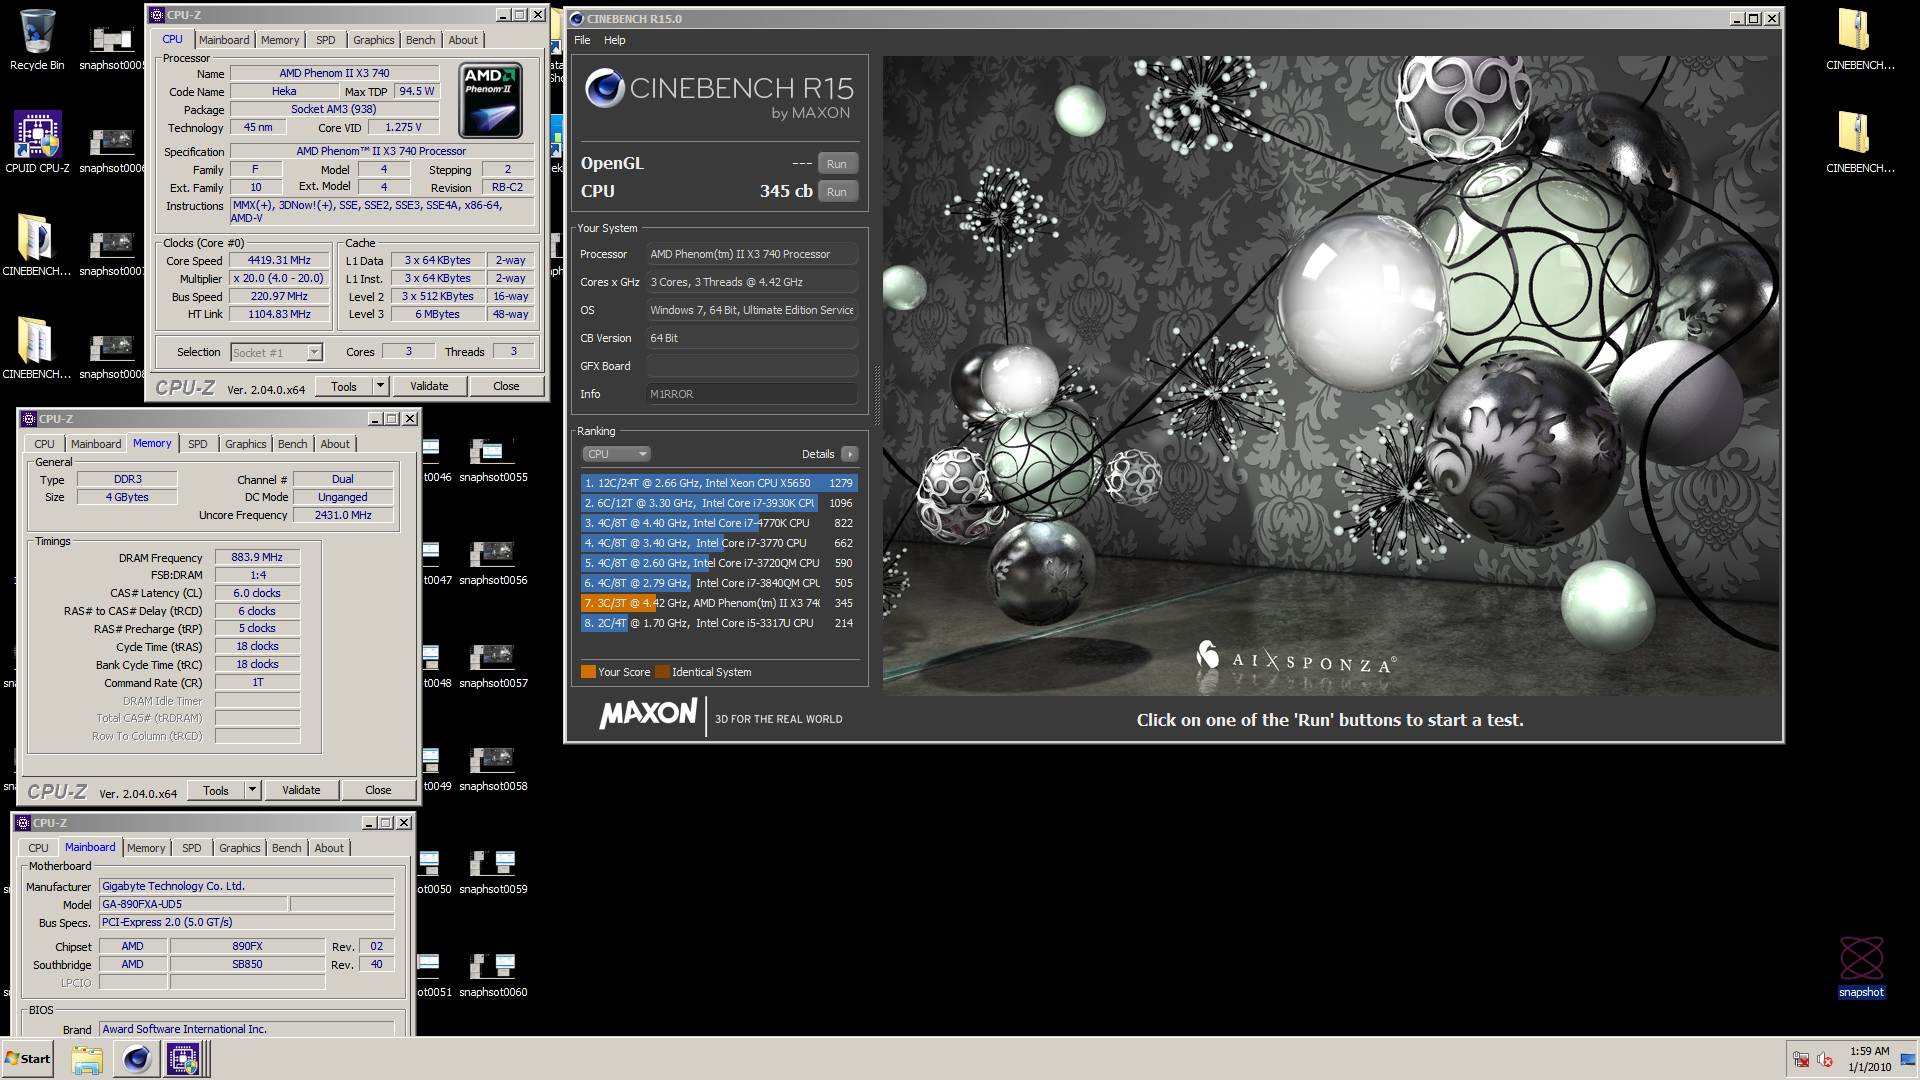Image resolution: width=1920 pixels, height=1080 pixels.
Task: Switch to Mainboard tab in top CPU-Z
Action: coord(224,40)
